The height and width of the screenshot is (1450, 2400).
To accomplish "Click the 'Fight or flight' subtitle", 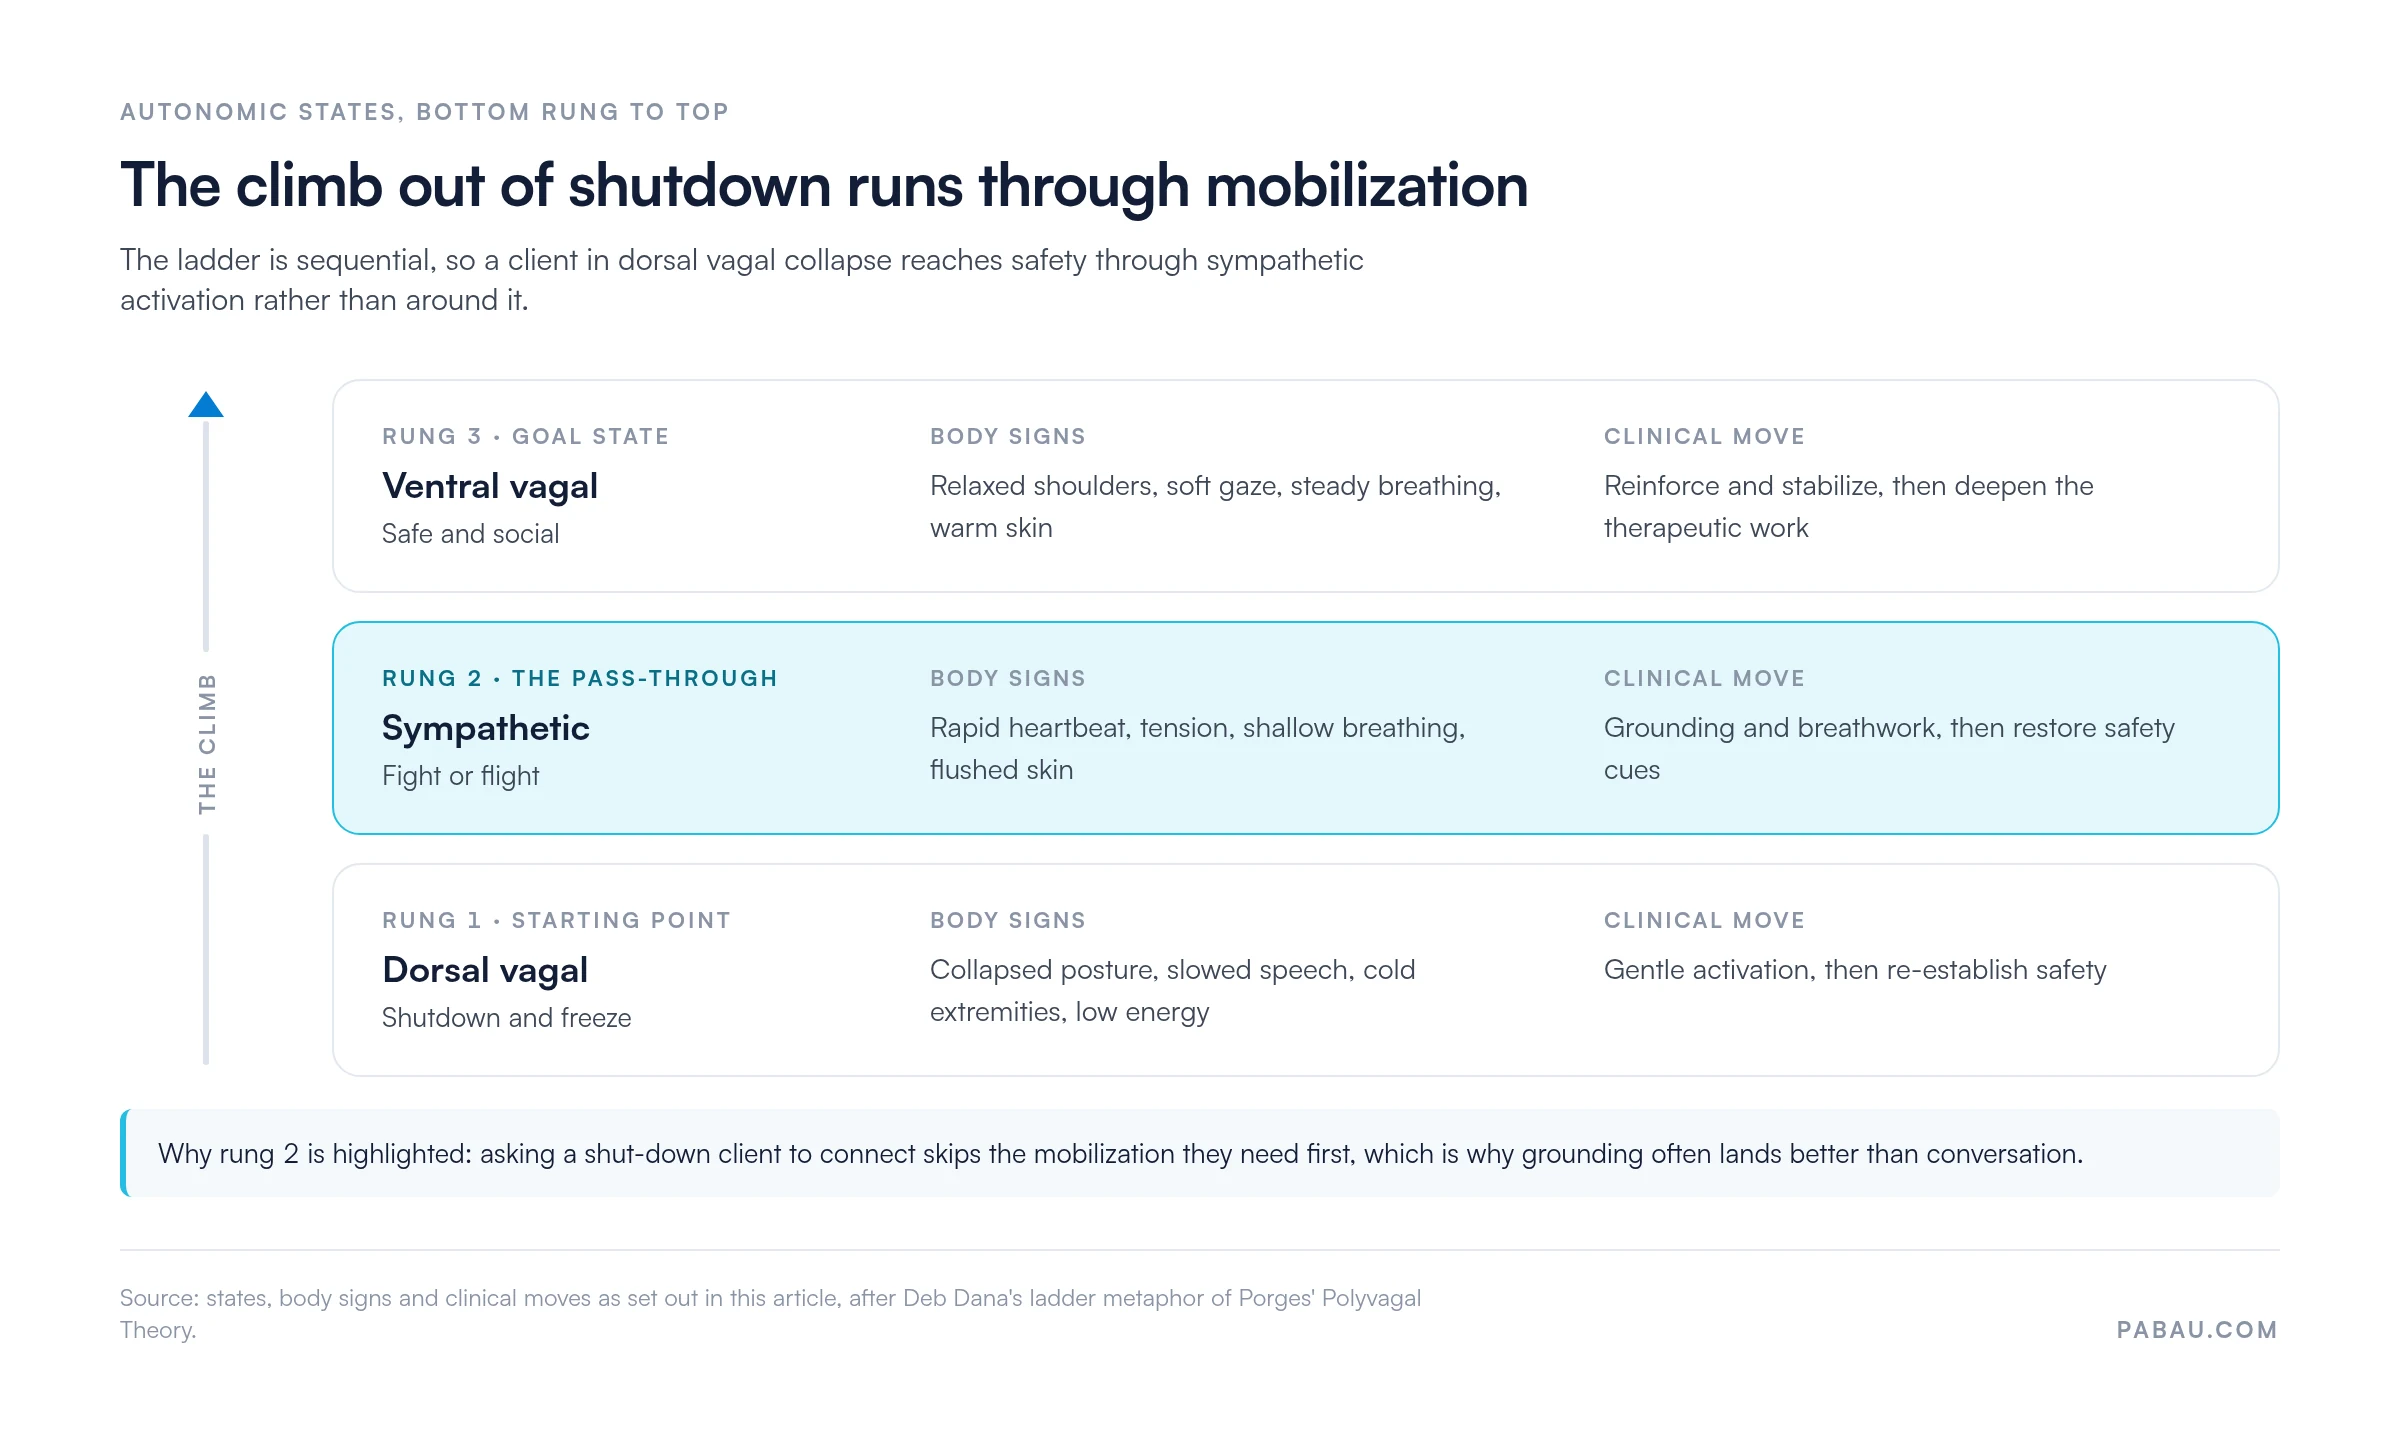I will coord(460,776).
